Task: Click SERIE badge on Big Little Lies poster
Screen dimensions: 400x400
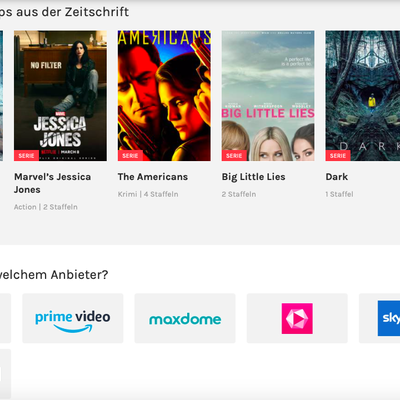Action: click(234, 156)
